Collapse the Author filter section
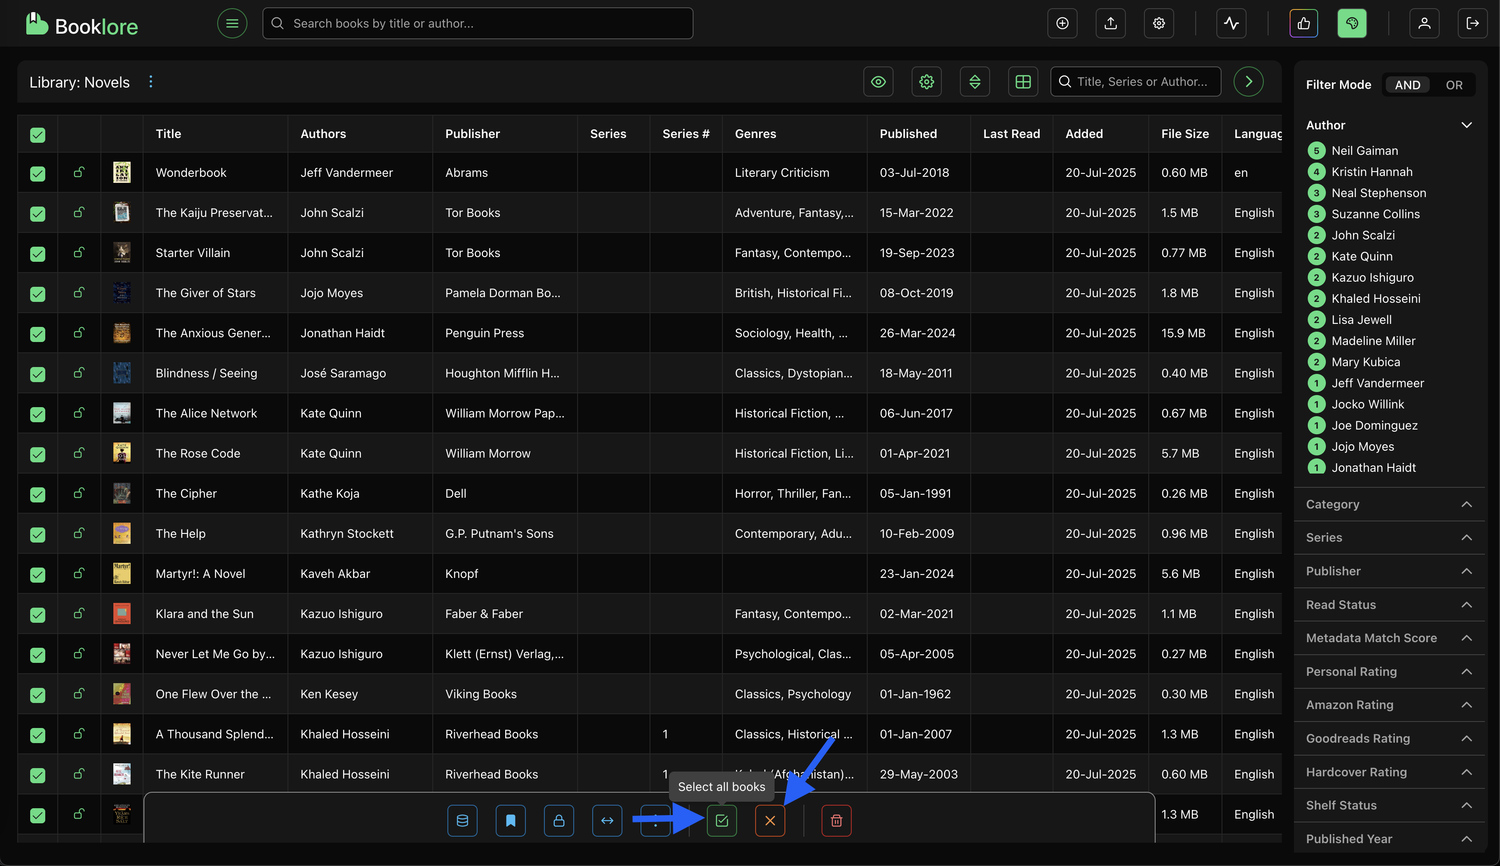1500x866 pixels. pyautogui.click(x=1466, y=125)
